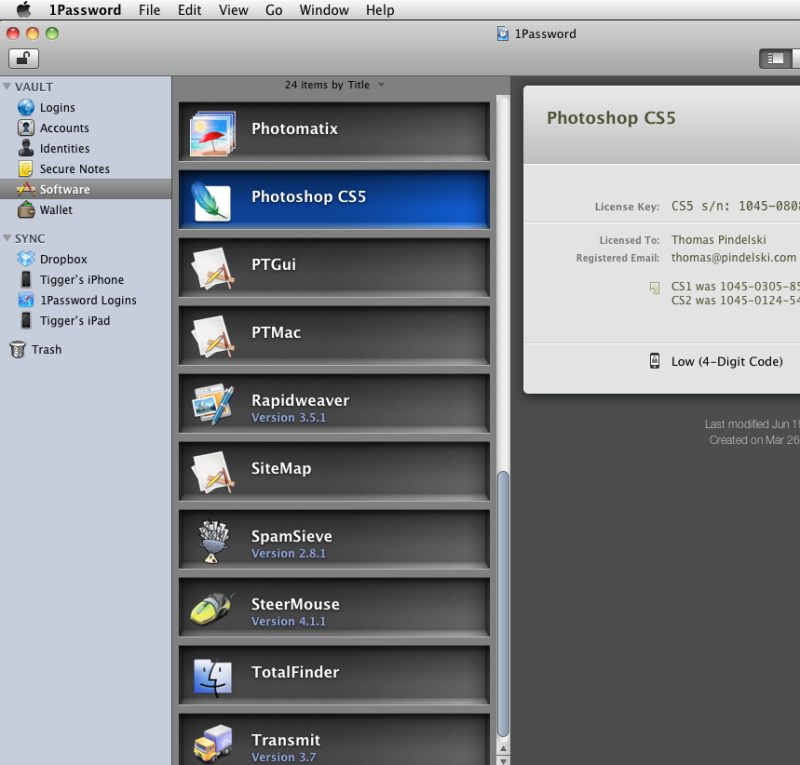
Task: Click the Secure Notes notepad icon
Action: [26, 168]
